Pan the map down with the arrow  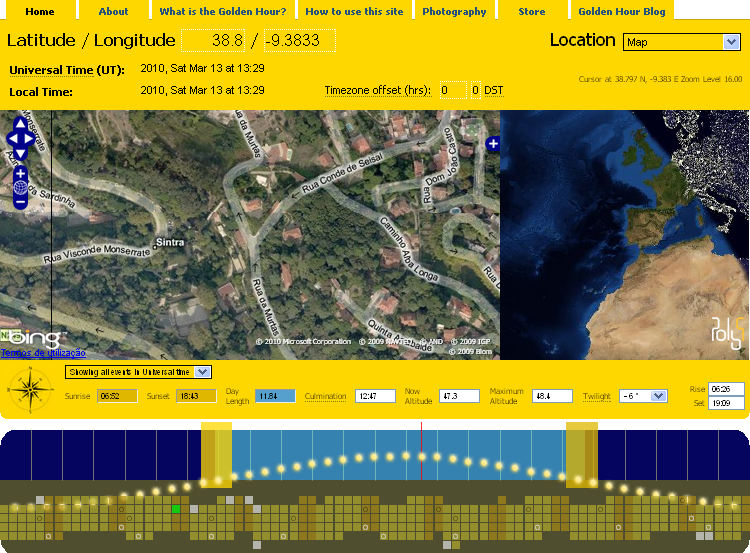[20, 154]
